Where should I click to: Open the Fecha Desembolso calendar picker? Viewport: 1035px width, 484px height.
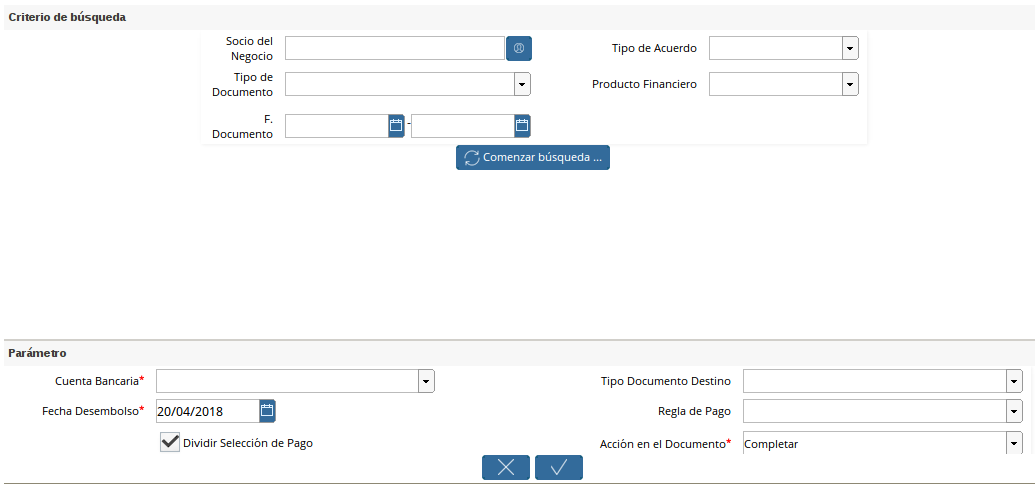[267, 410]
